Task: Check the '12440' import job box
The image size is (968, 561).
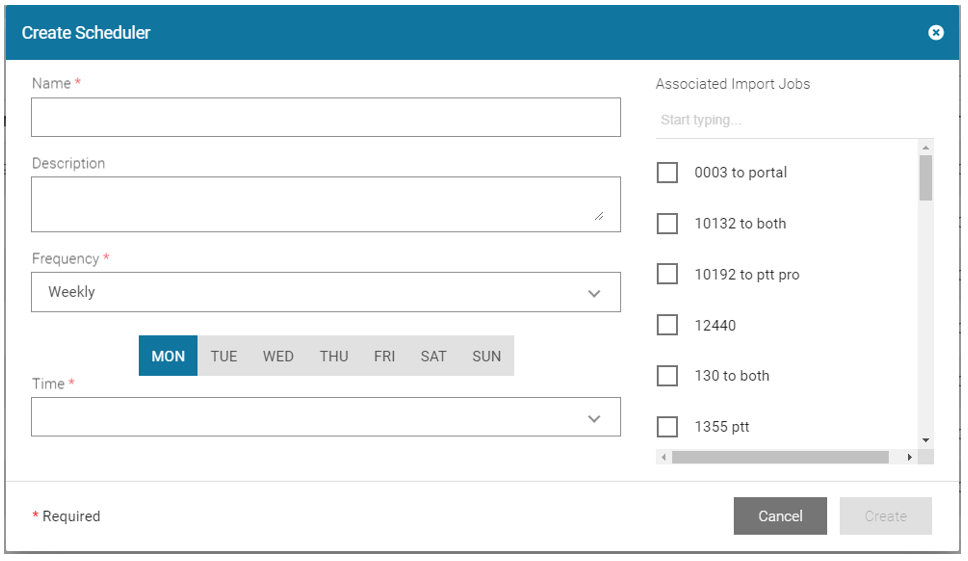Action: click(667, 325)
